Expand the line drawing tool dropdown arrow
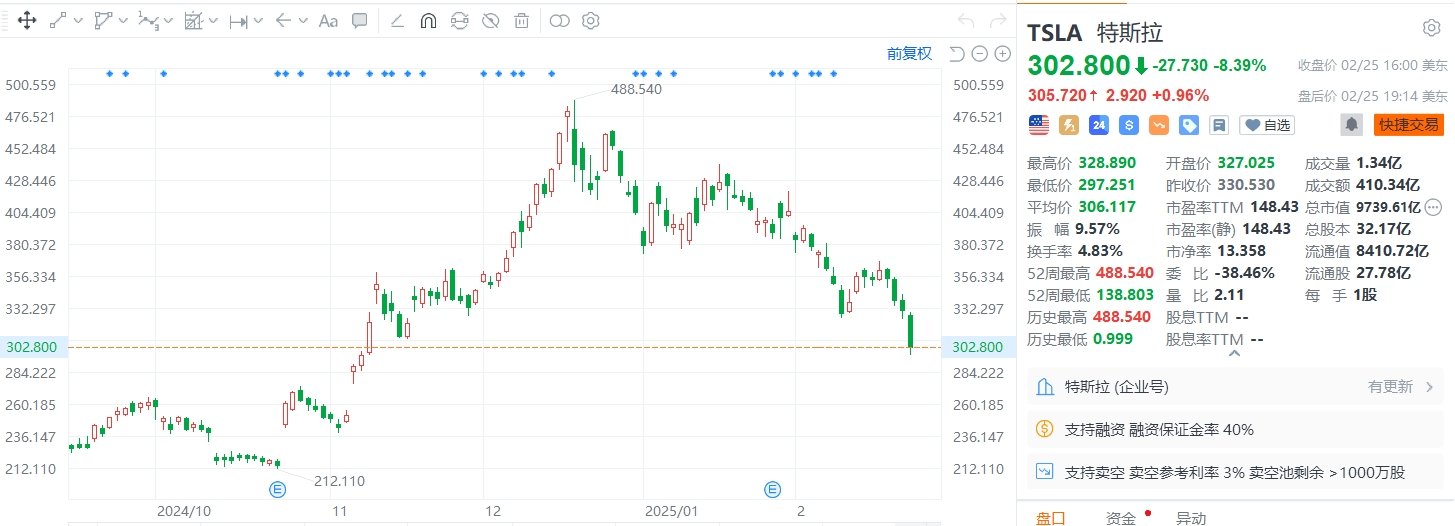 [x=78, y=20]
